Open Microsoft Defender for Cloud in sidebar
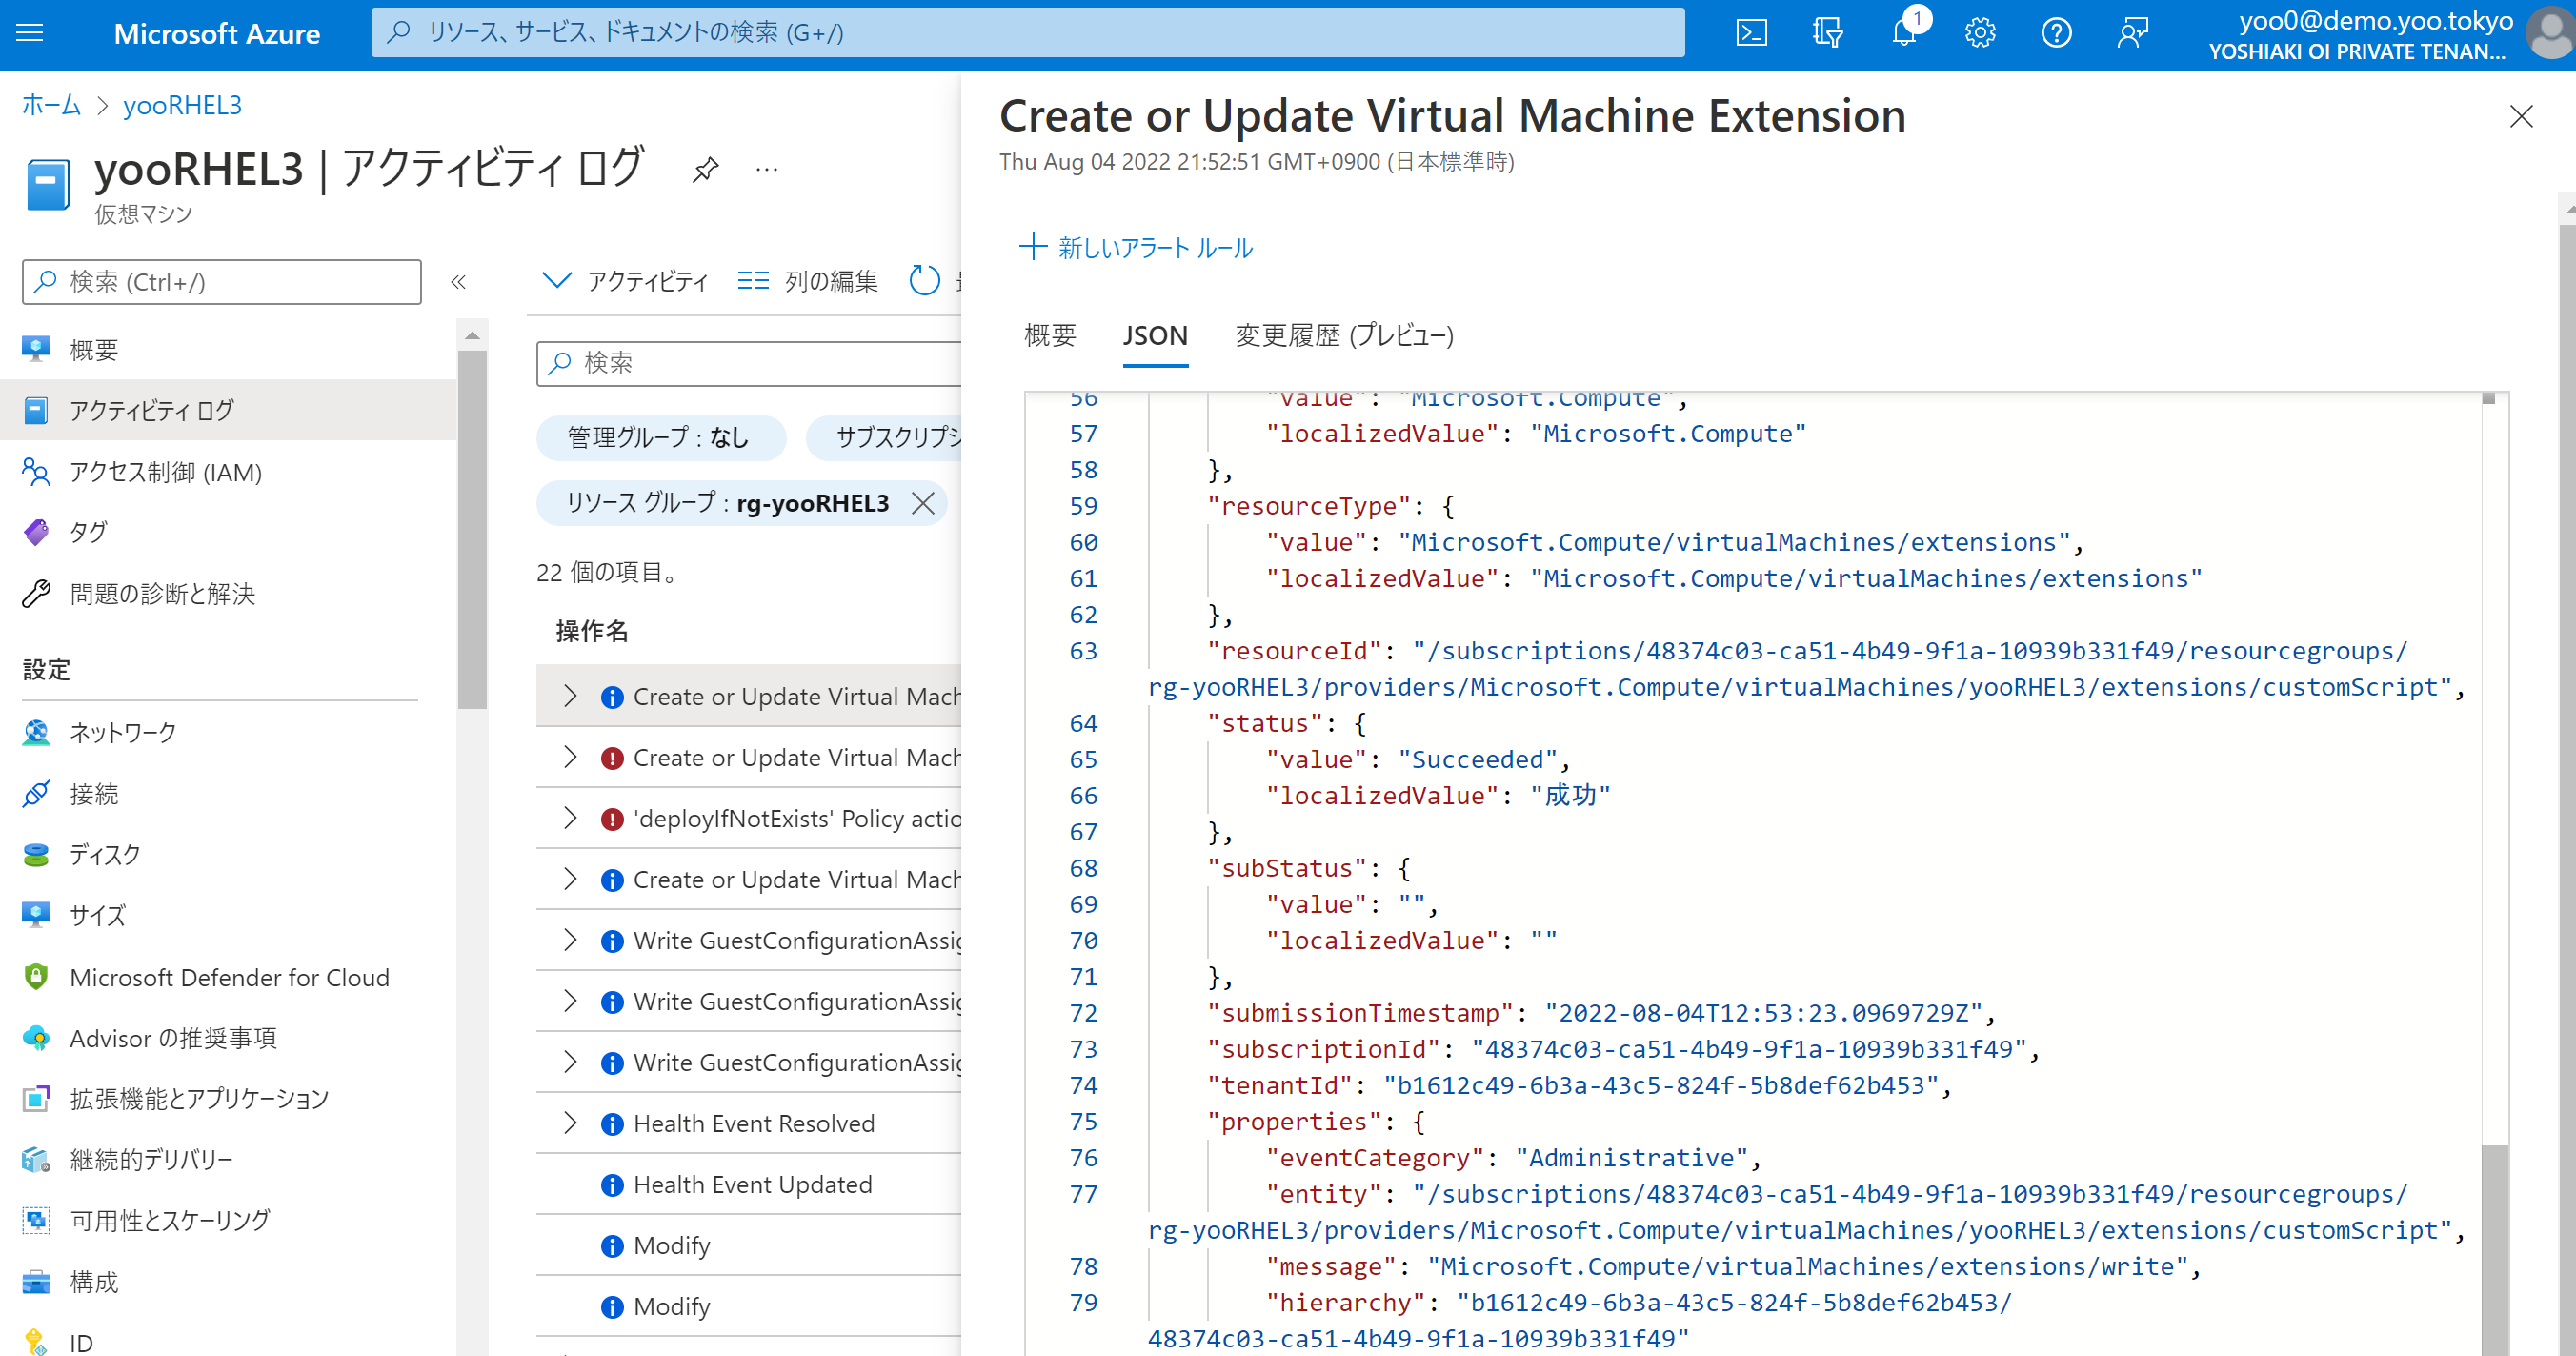 pyautogui.click(x=229, y=977)
